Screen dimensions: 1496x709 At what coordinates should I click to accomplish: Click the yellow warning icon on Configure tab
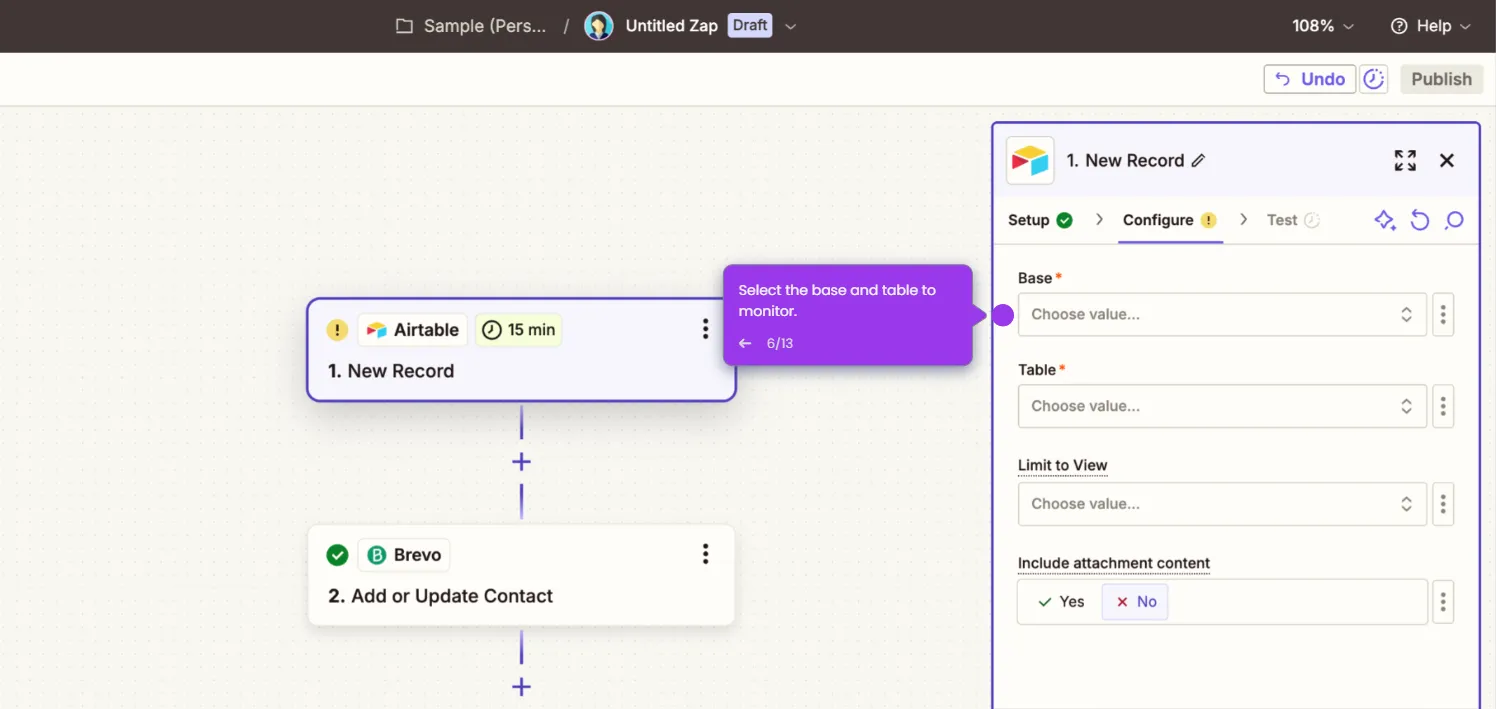pos(1208,220)
